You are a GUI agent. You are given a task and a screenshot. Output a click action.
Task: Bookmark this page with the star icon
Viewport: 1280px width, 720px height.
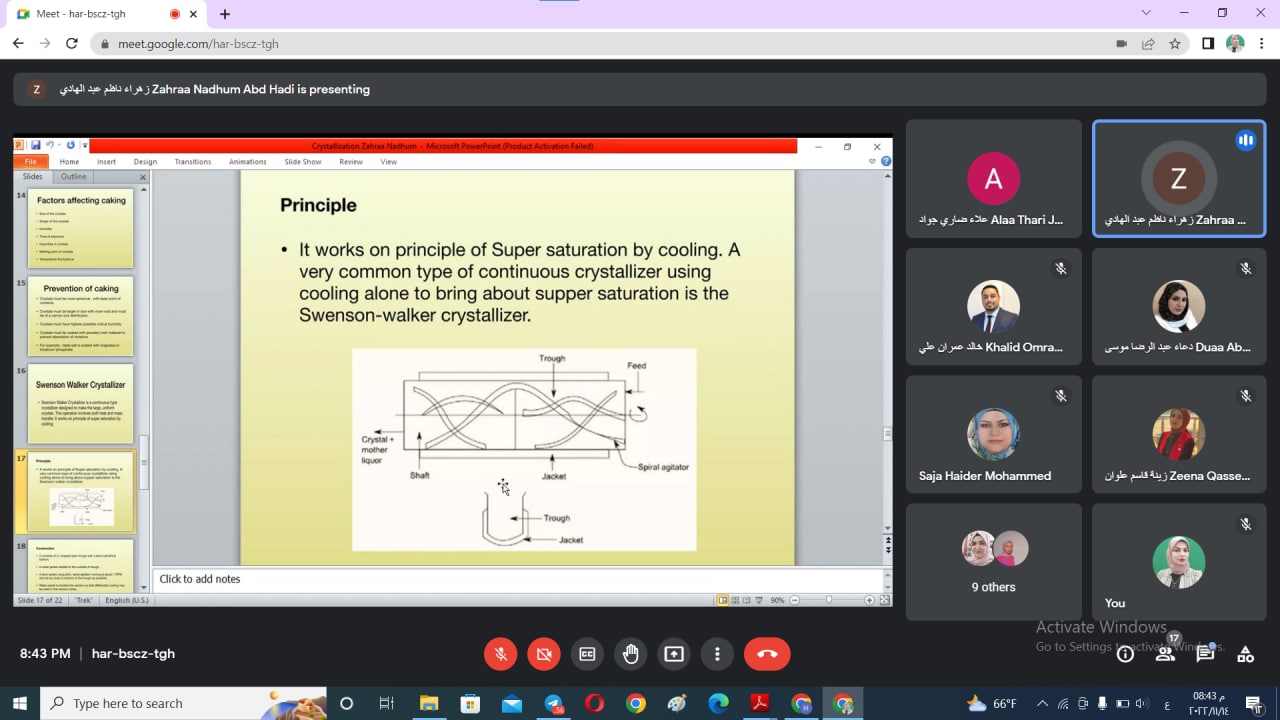point(1175,44)
